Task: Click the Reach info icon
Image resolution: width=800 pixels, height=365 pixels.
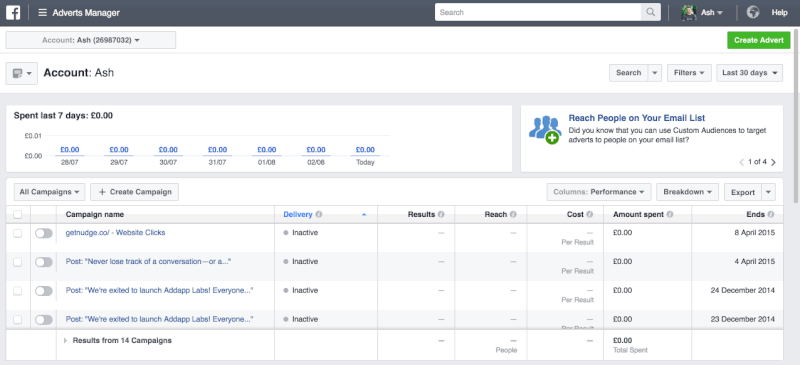Action: coord(513,215)
